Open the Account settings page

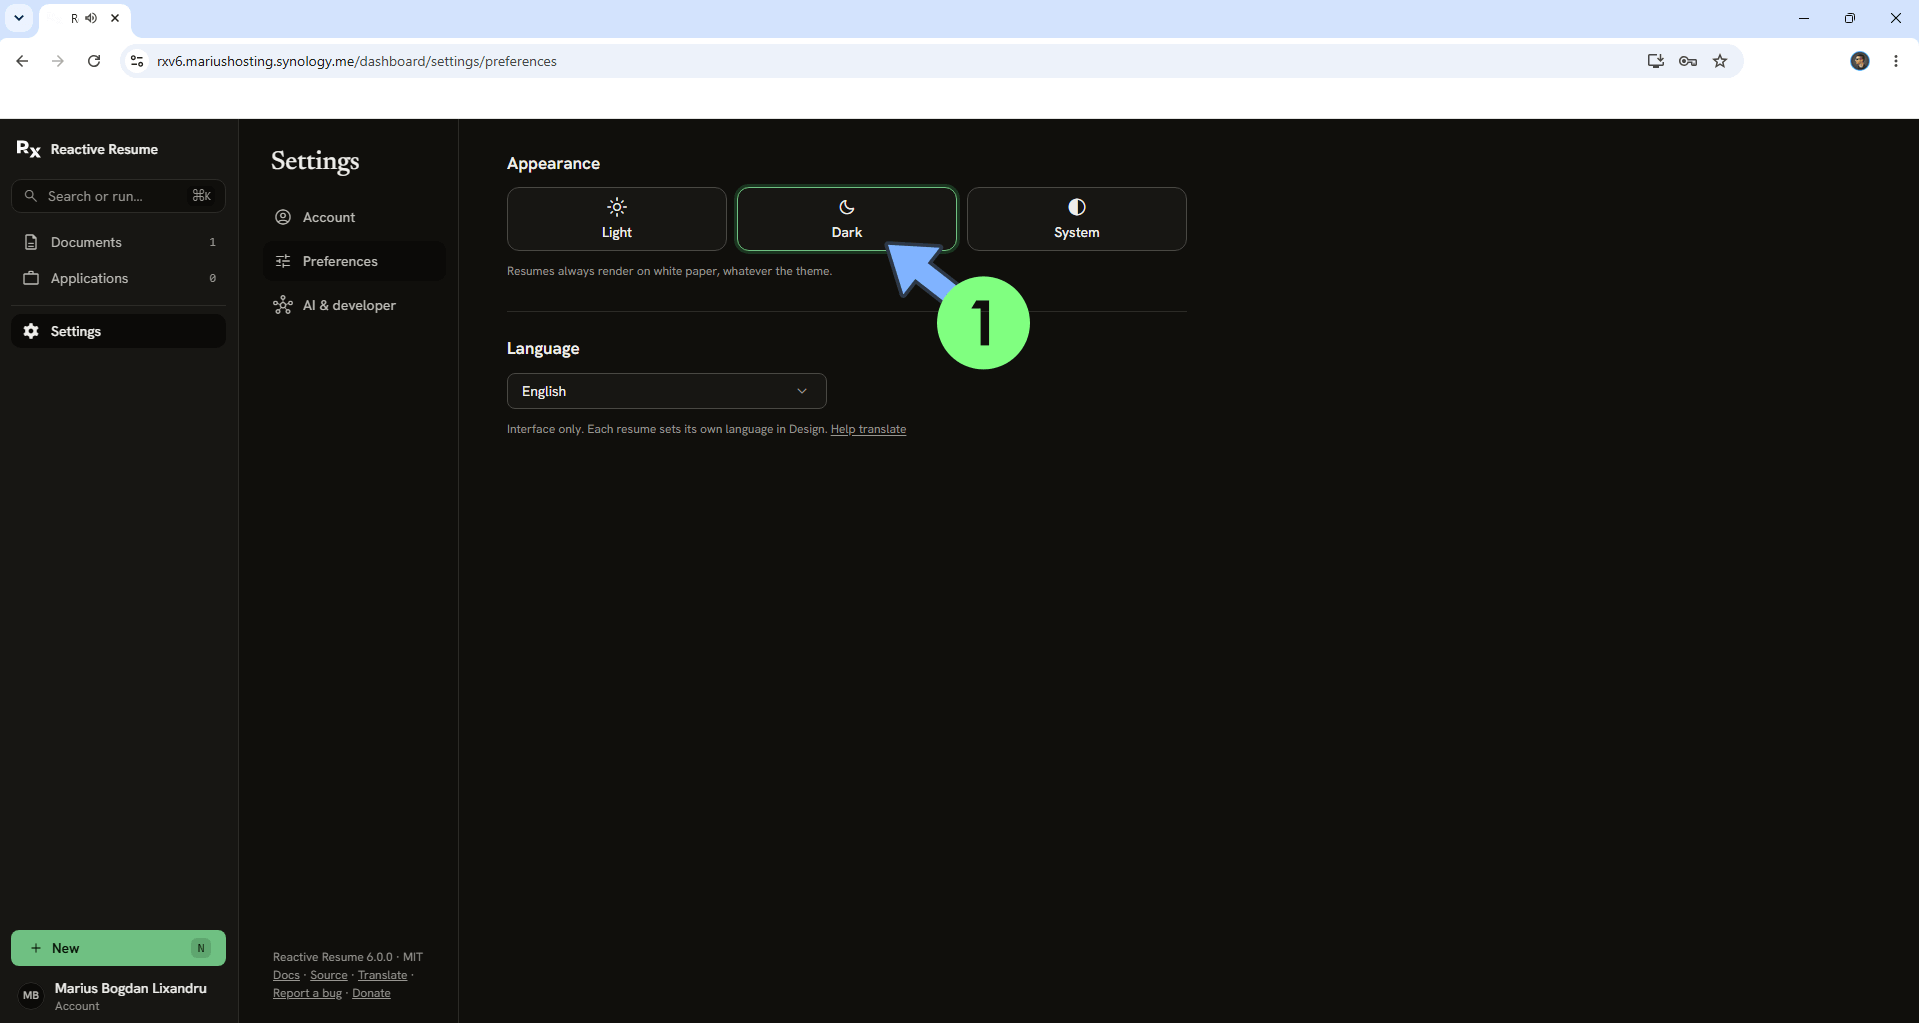tap(354, 217)
